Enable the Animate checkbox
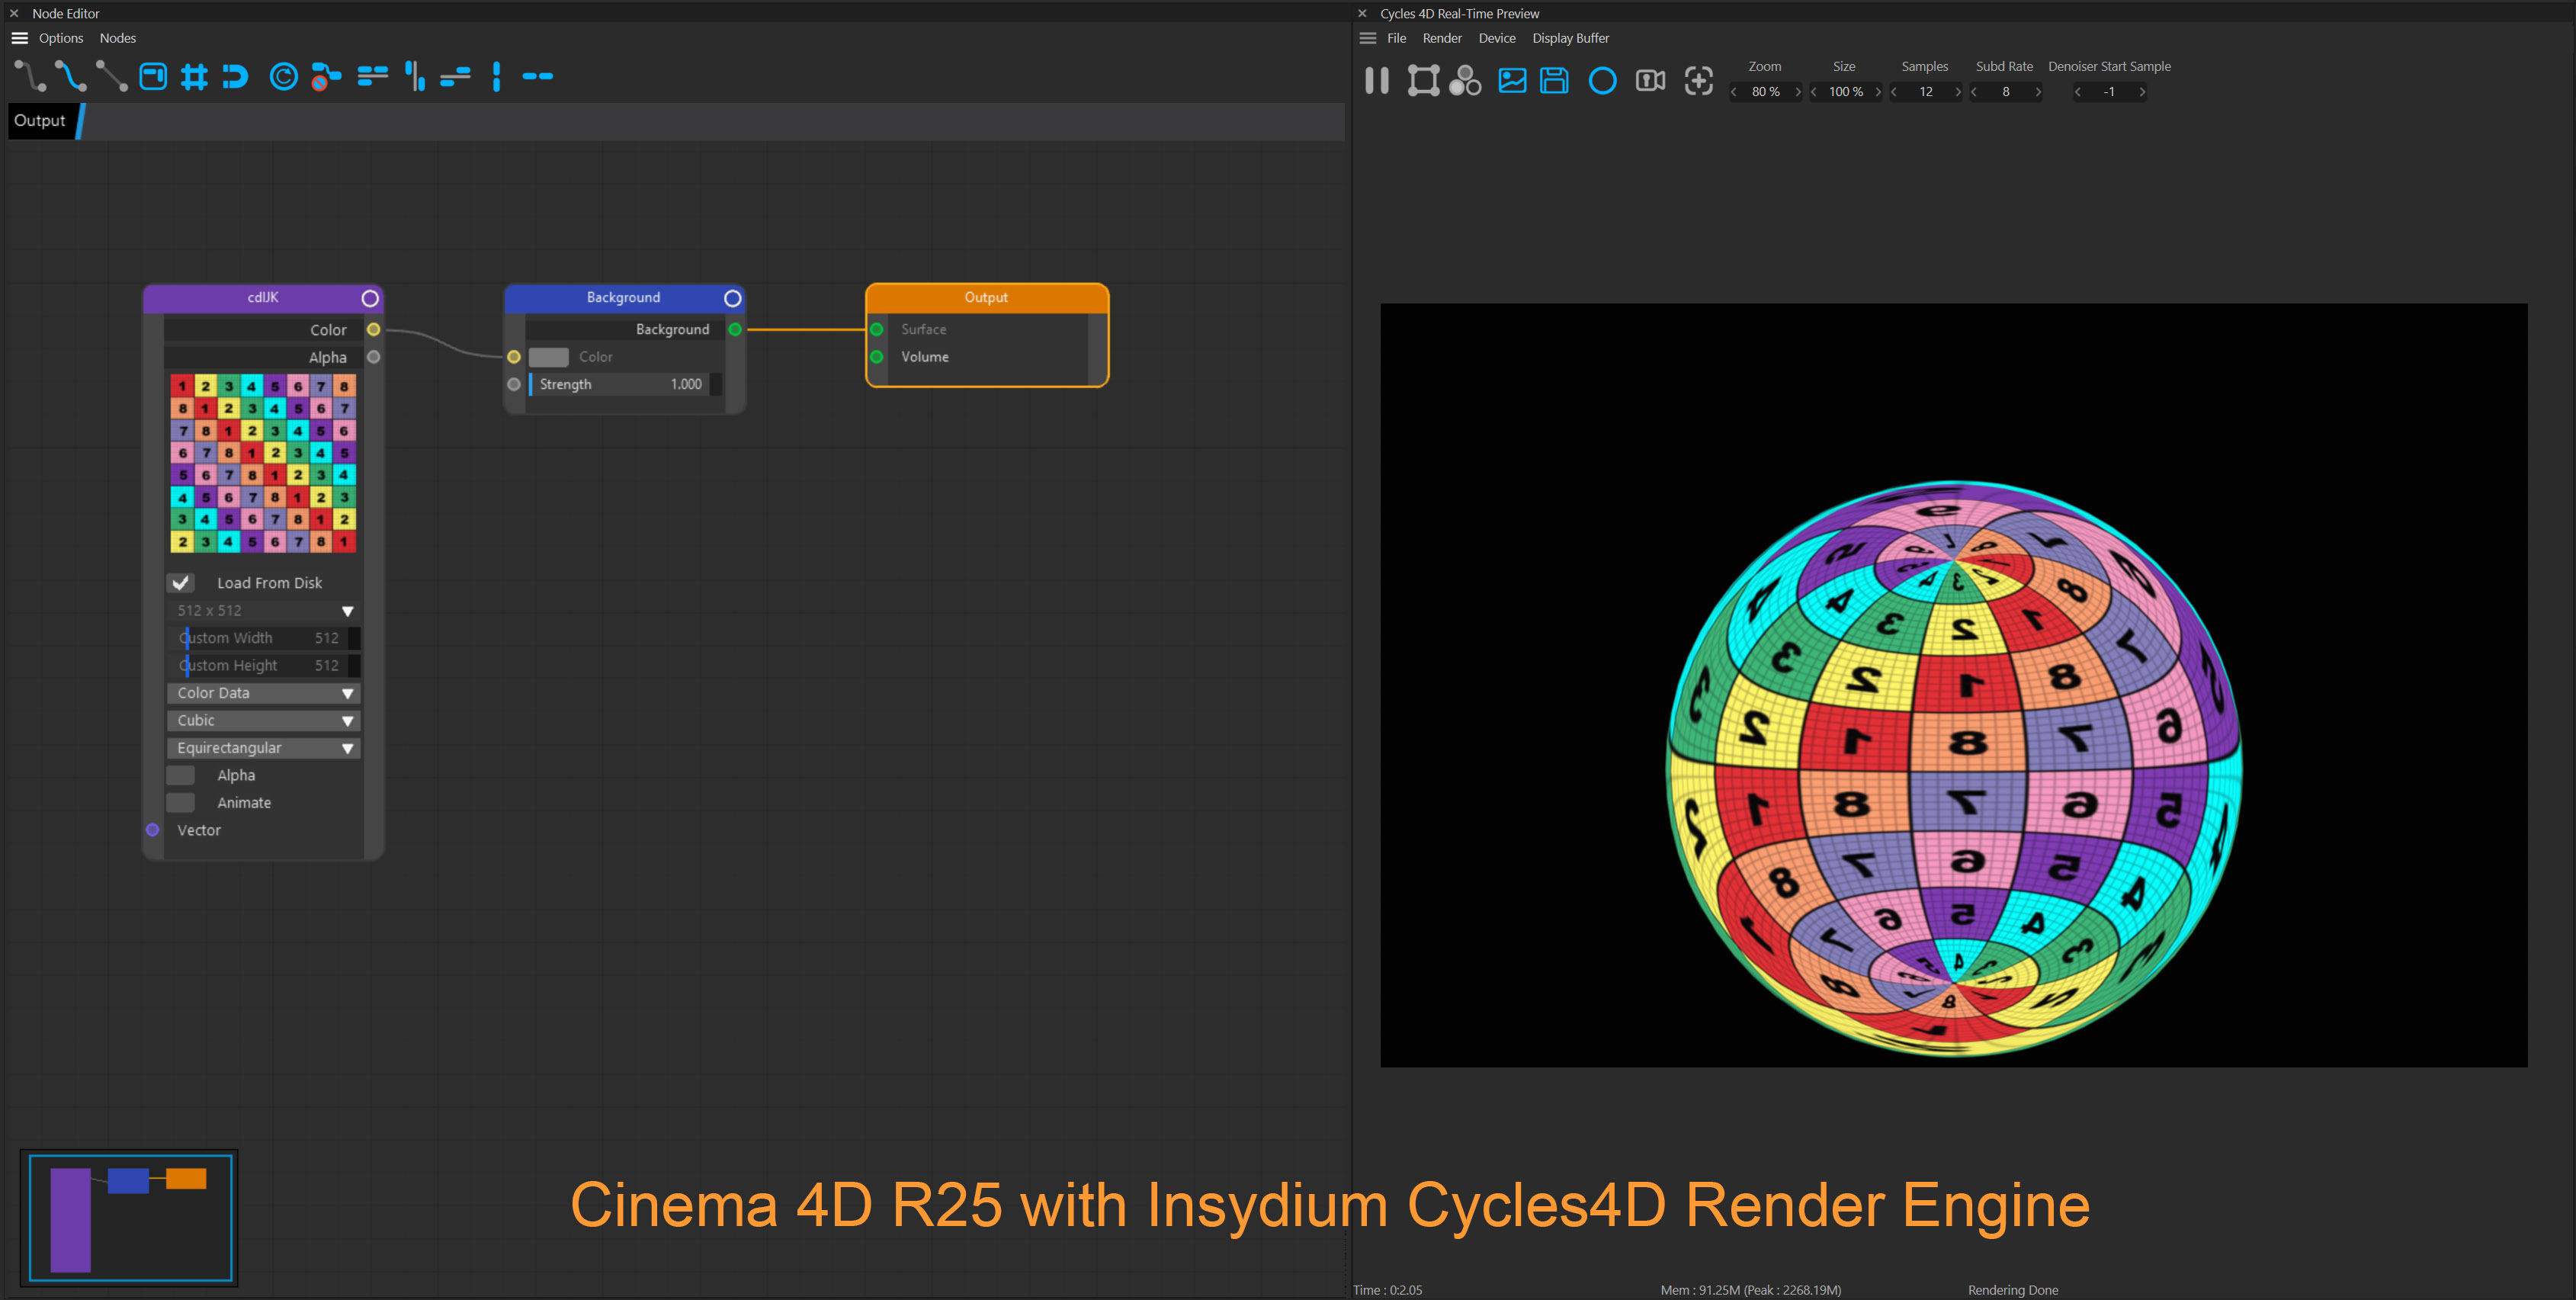This screenshot has height=1300, width=2576. tap(181, 803)
